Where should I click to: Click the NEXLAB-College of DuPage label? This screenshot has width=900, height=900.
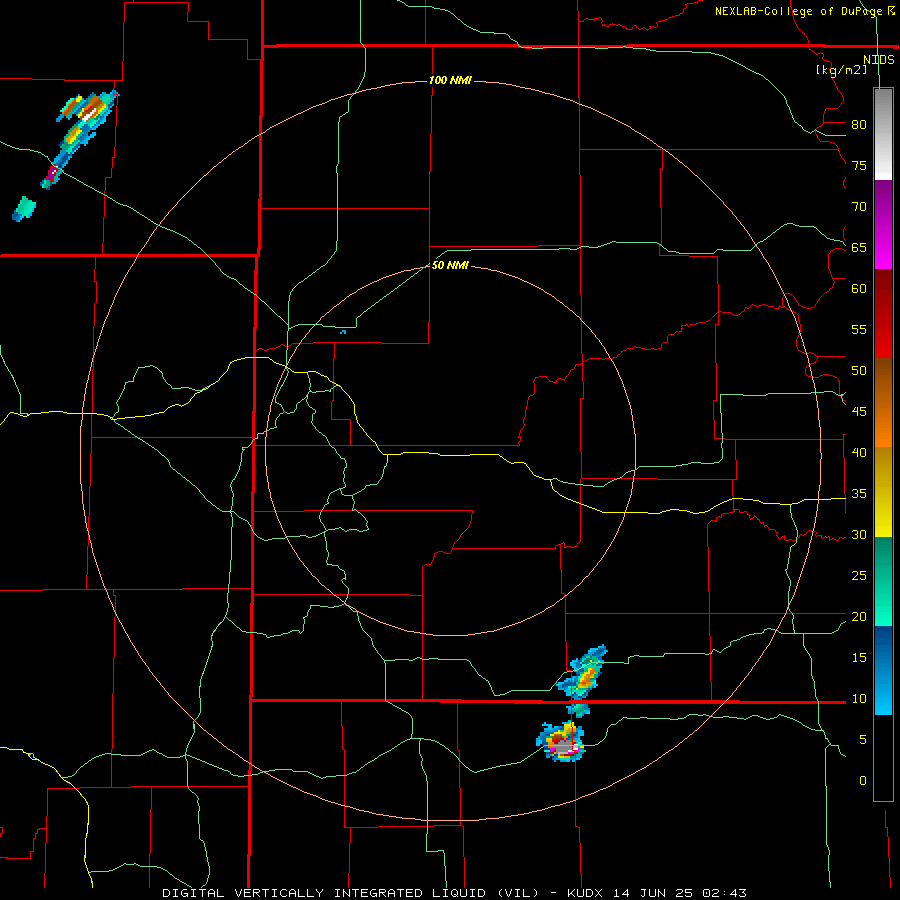(x=798, y=11)
